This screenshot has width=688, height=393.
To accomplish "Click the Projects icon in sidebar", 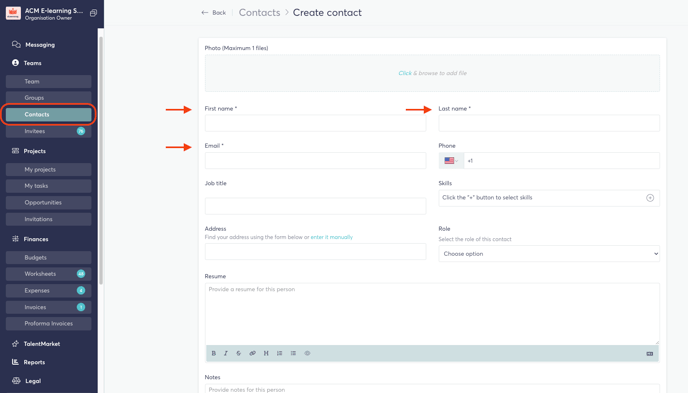I will point(15,151).
